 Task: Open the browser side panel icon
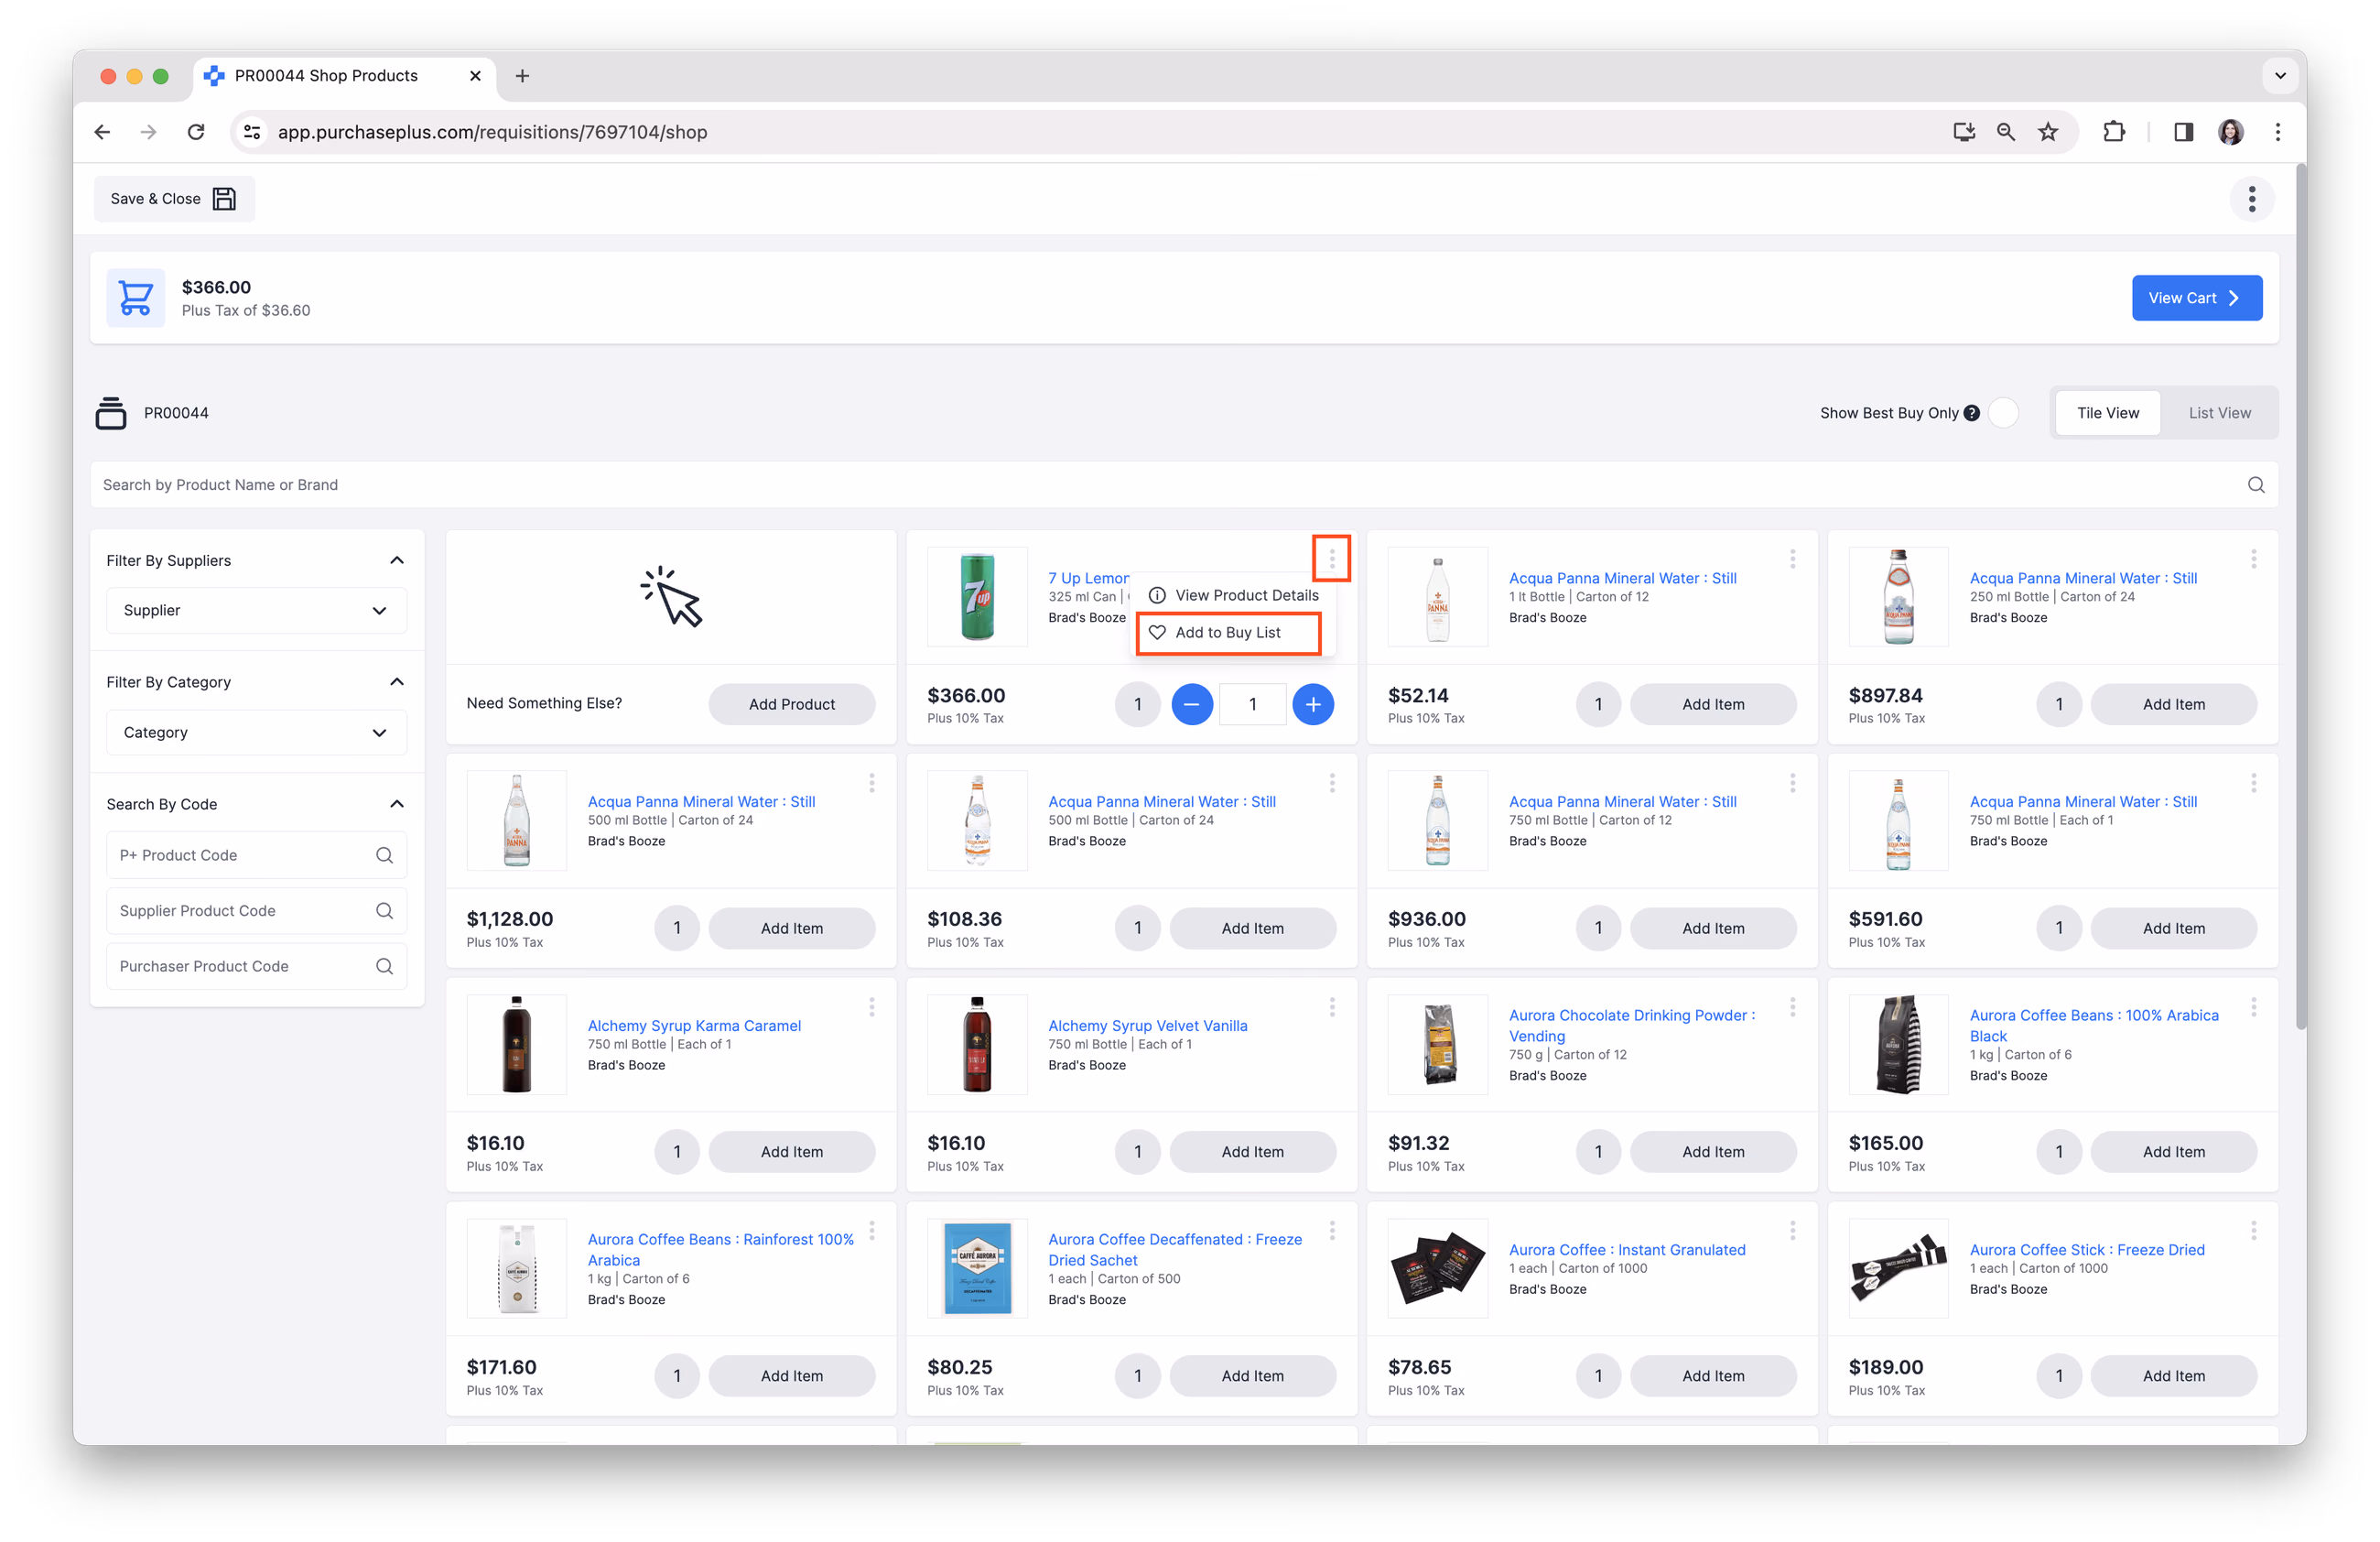click(2182, 132)
